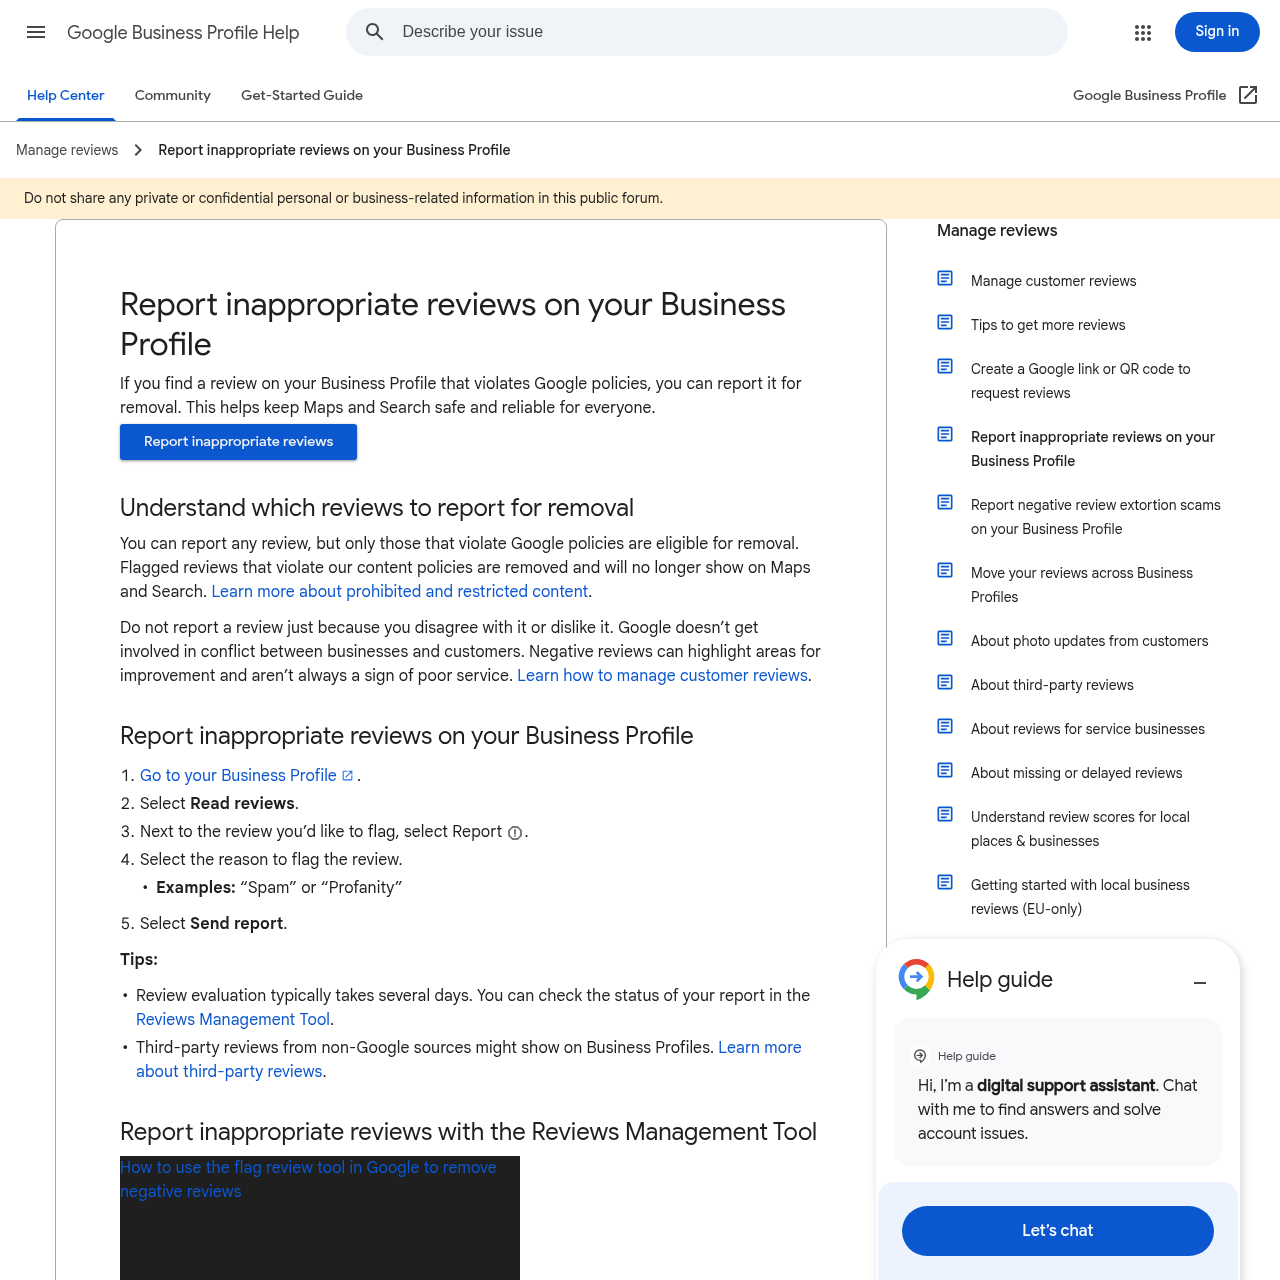Open Tips to get more reviews article
The height and width of the screenshot is (1280, 1280).
coord(1048,325)
